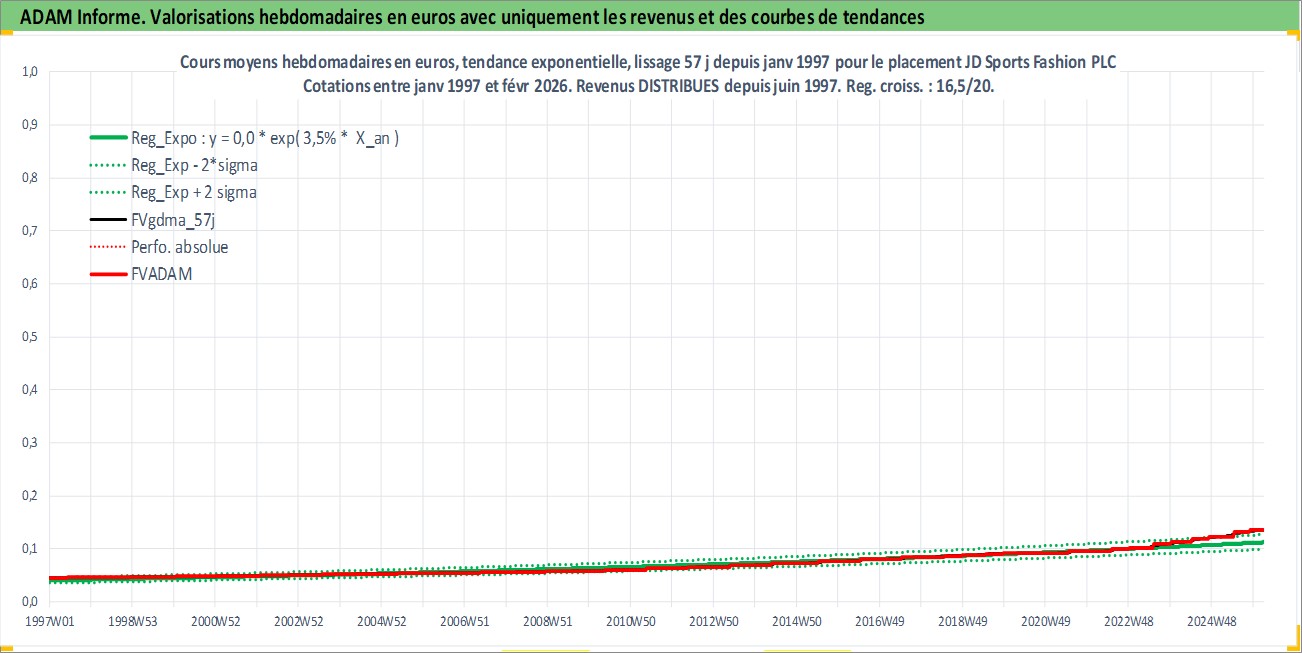
Task: Click the y-axis label 0,9
Action: [x=29, y=126]
